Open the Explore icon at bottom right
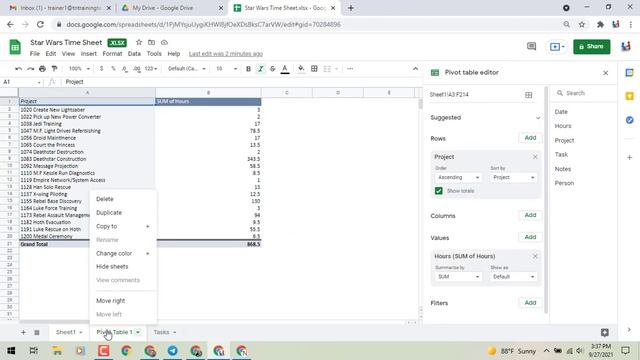This screenshot has height=360, width=640. tap(604, 333)
